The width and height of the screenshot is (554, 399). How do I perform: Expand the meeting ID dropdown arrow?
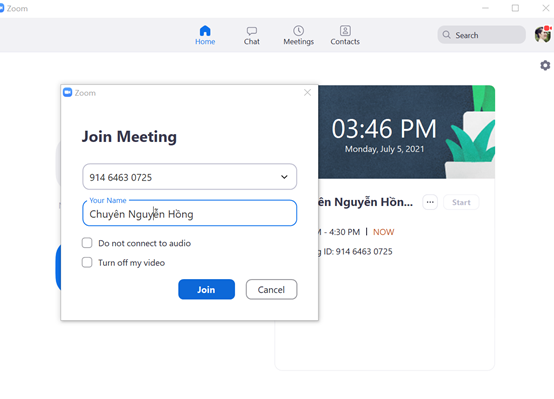pyautogui.click(x=284, y=177)
